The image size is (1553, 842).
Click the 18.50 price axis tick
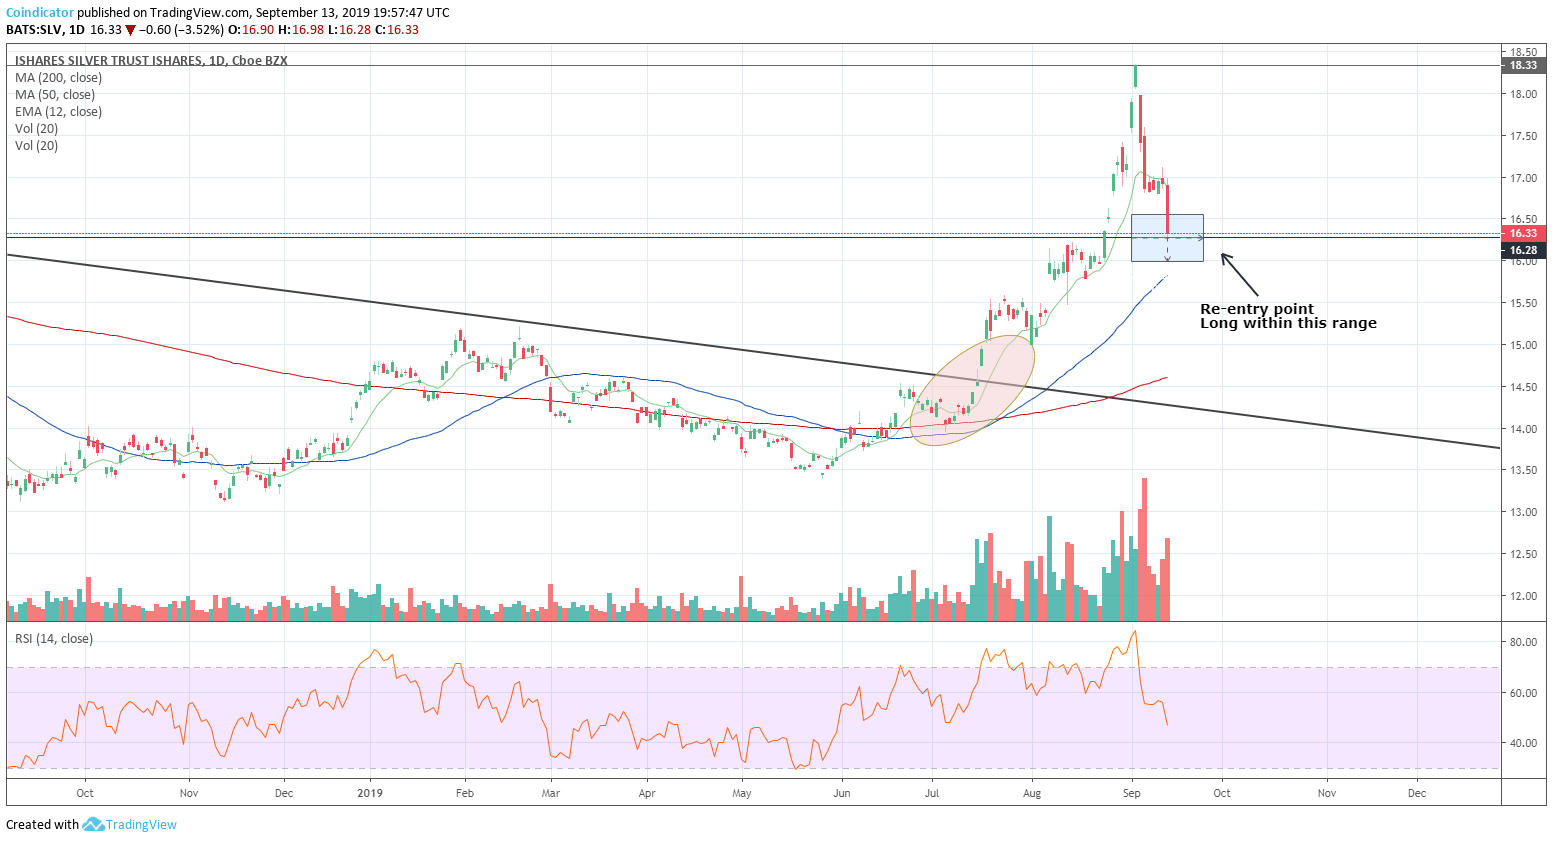click(x=1523, y=52)
